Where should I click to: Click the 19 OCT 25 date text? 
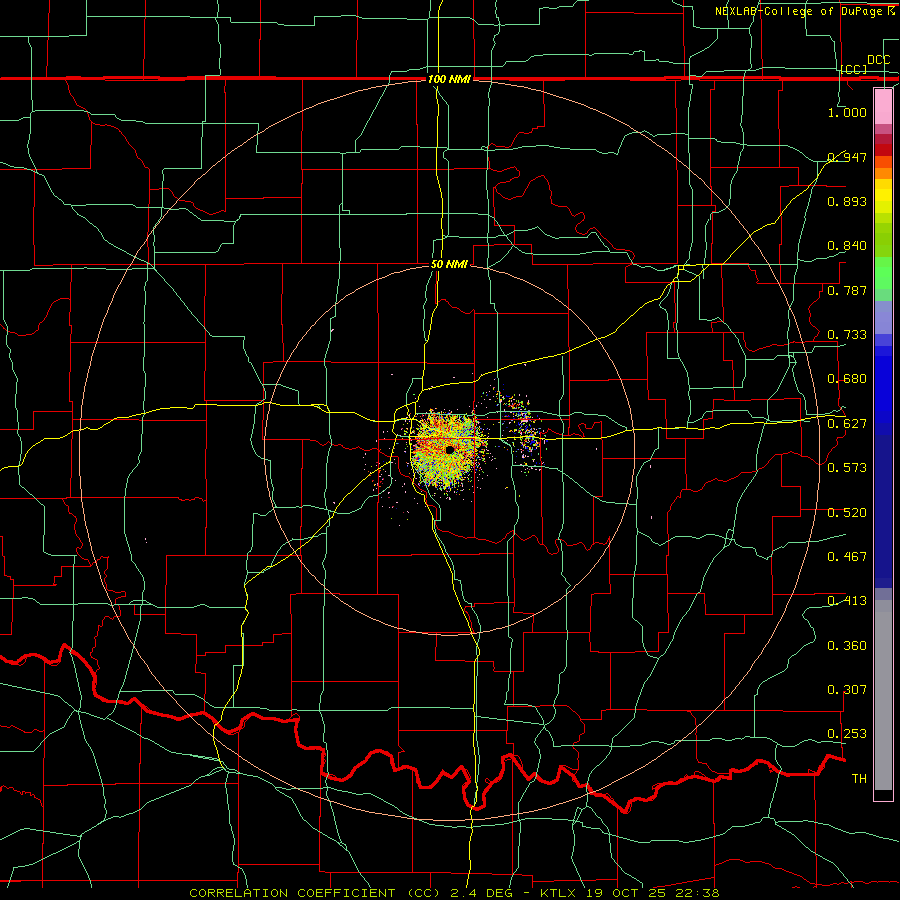point(627,893)
